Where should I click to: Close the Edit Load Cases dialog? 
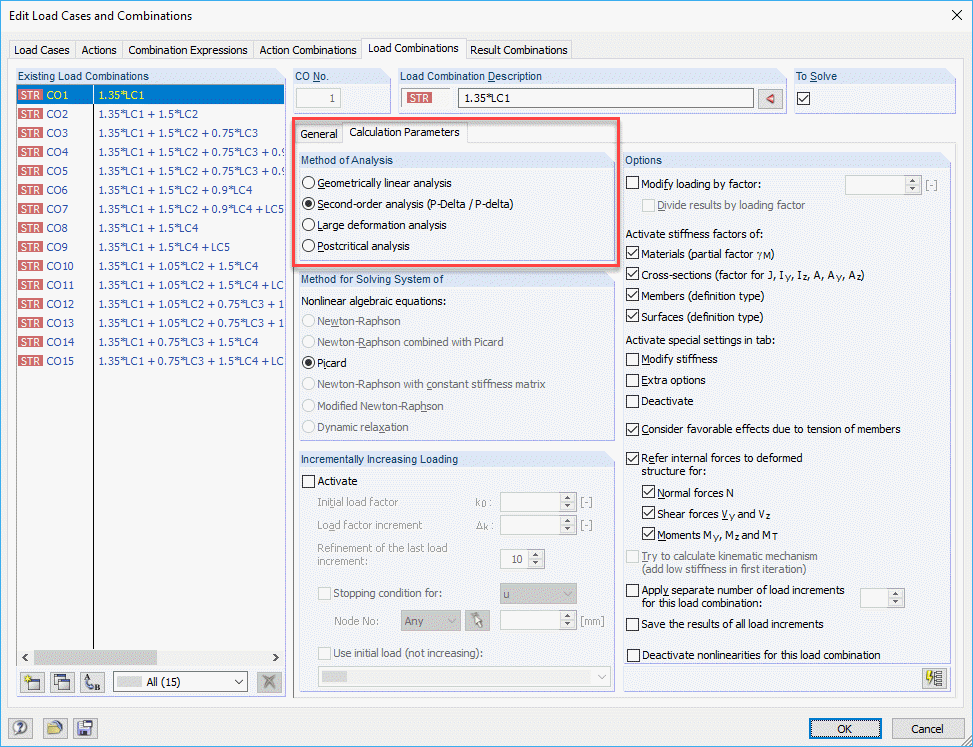click(956, 16)
